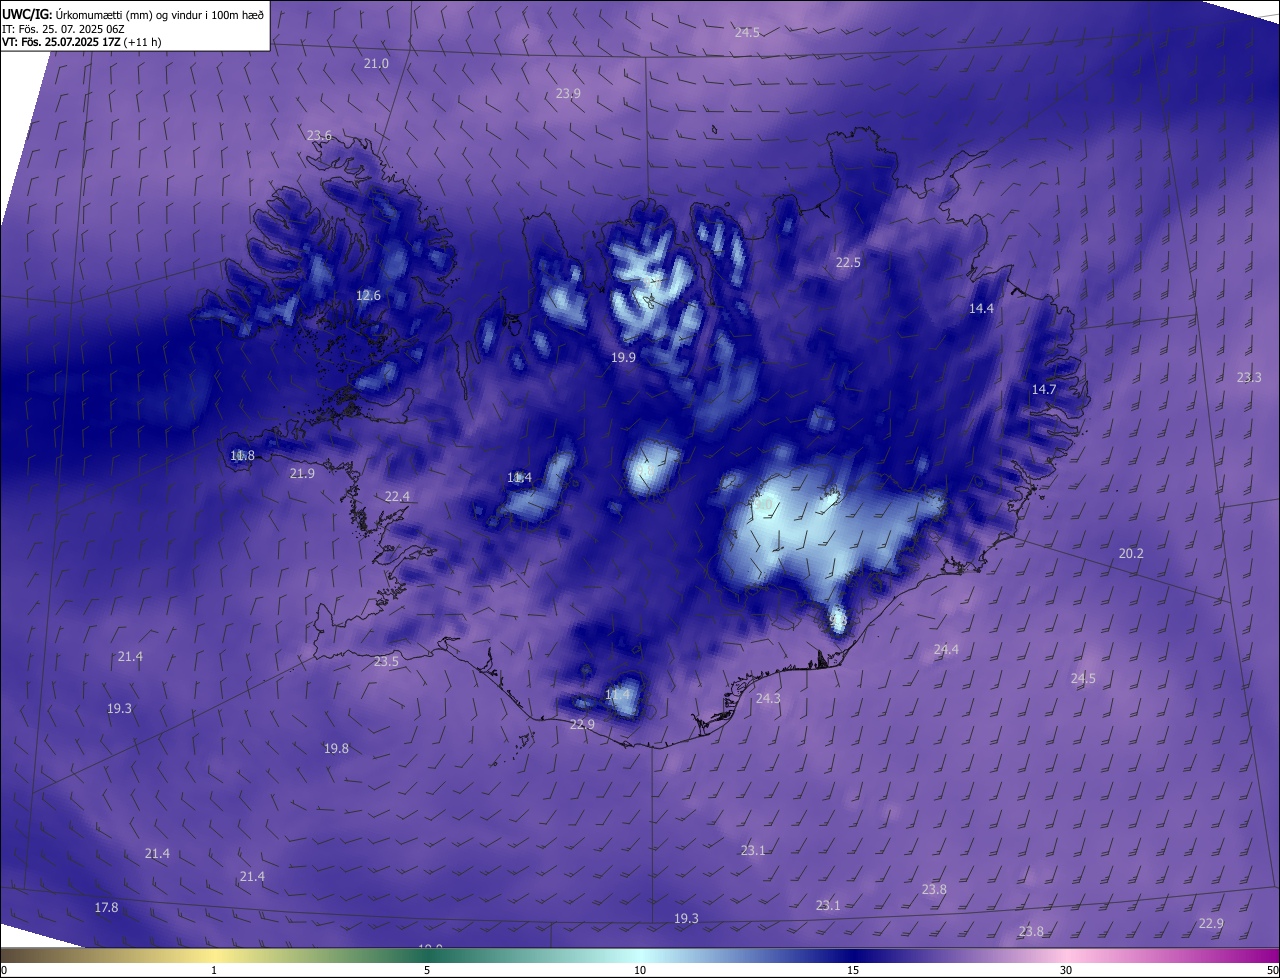Click the 20.2 value on the map

tap(1131, 553)
